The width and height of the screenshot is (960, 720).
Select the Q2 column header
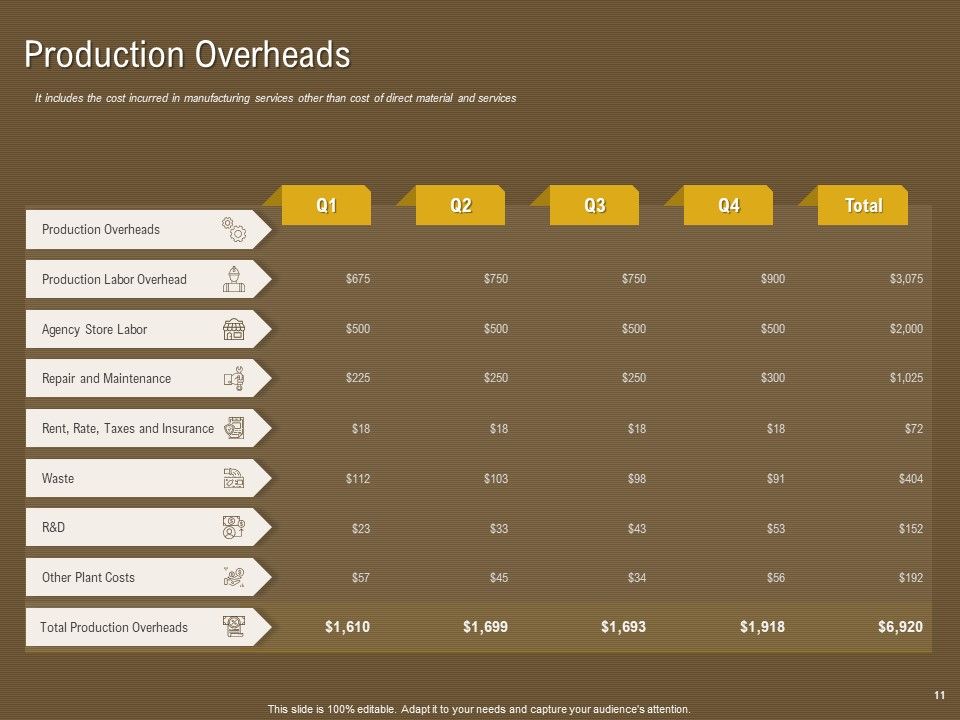coord(460,205)
